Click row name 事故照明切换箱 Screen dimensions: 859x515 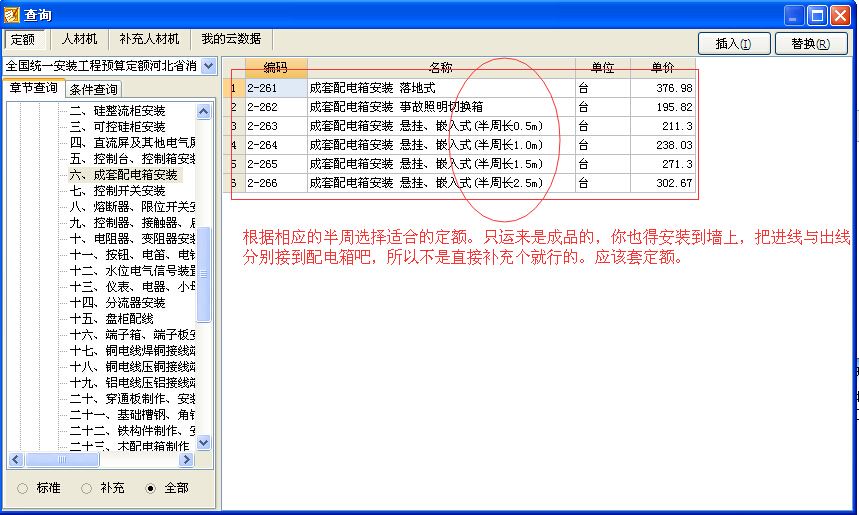442,107
